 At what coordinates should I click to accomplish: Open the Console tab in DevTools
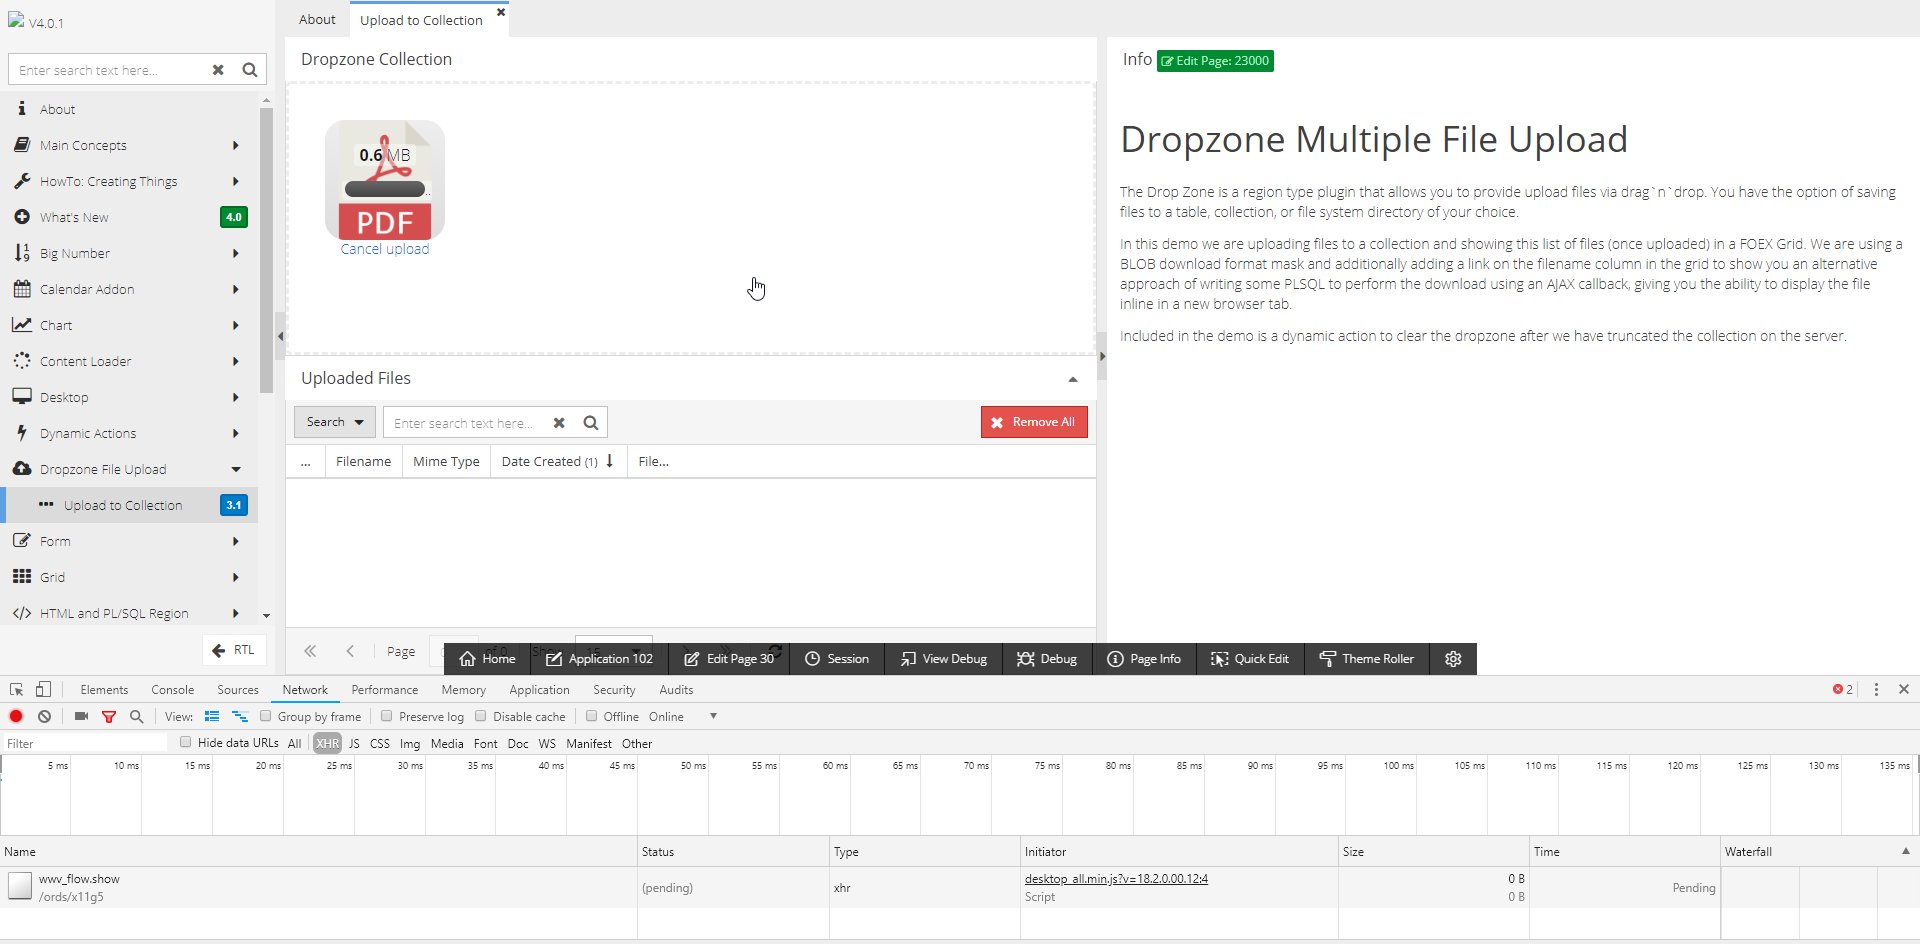point(172,689)
